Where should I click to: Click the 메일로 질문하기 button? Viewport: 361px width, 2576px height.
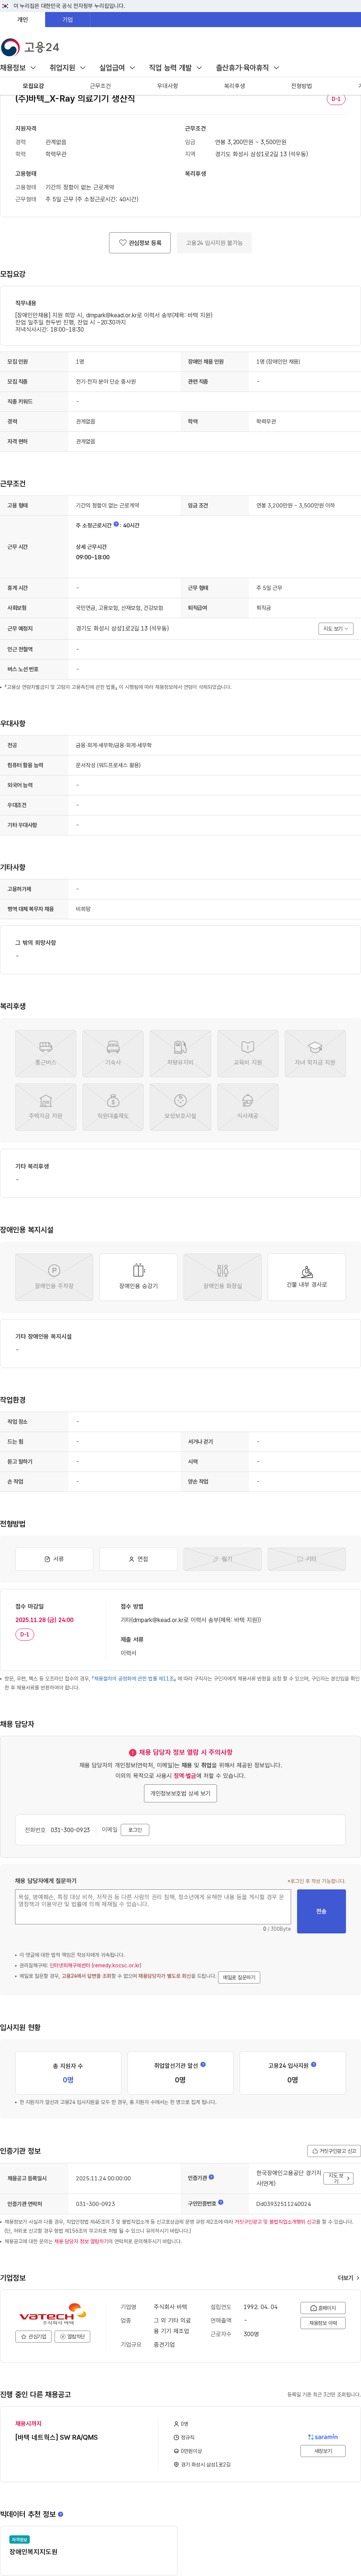pos(239,1977)
